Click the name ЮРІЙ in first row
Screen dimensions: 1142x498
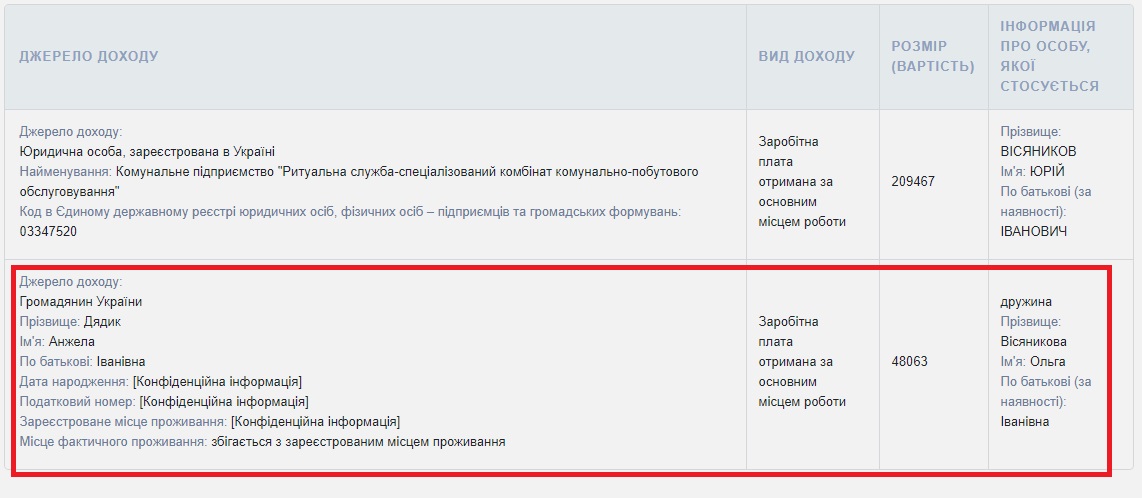coord(1048,172)
